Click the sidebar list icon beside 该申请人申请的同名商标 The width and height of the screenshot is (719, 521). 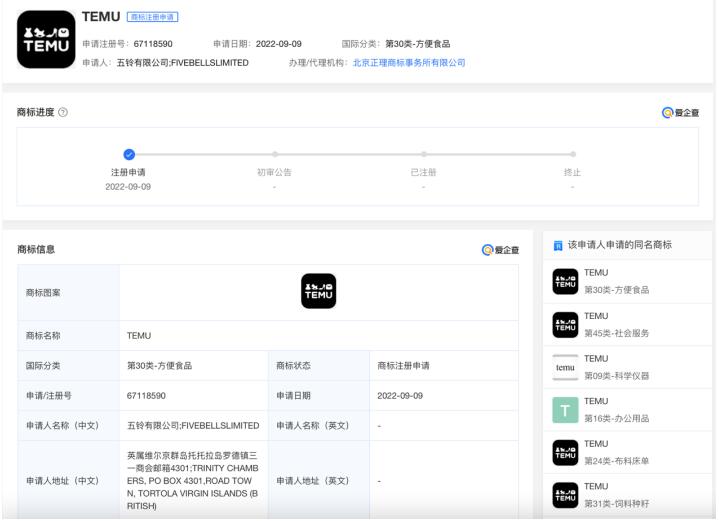558,245
